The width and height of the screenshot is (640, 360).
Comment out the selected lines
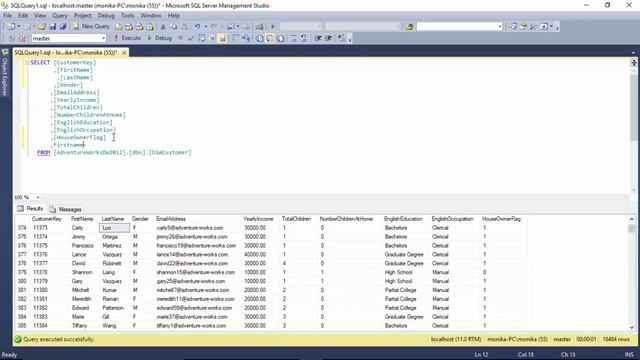(x=293, y=38)
